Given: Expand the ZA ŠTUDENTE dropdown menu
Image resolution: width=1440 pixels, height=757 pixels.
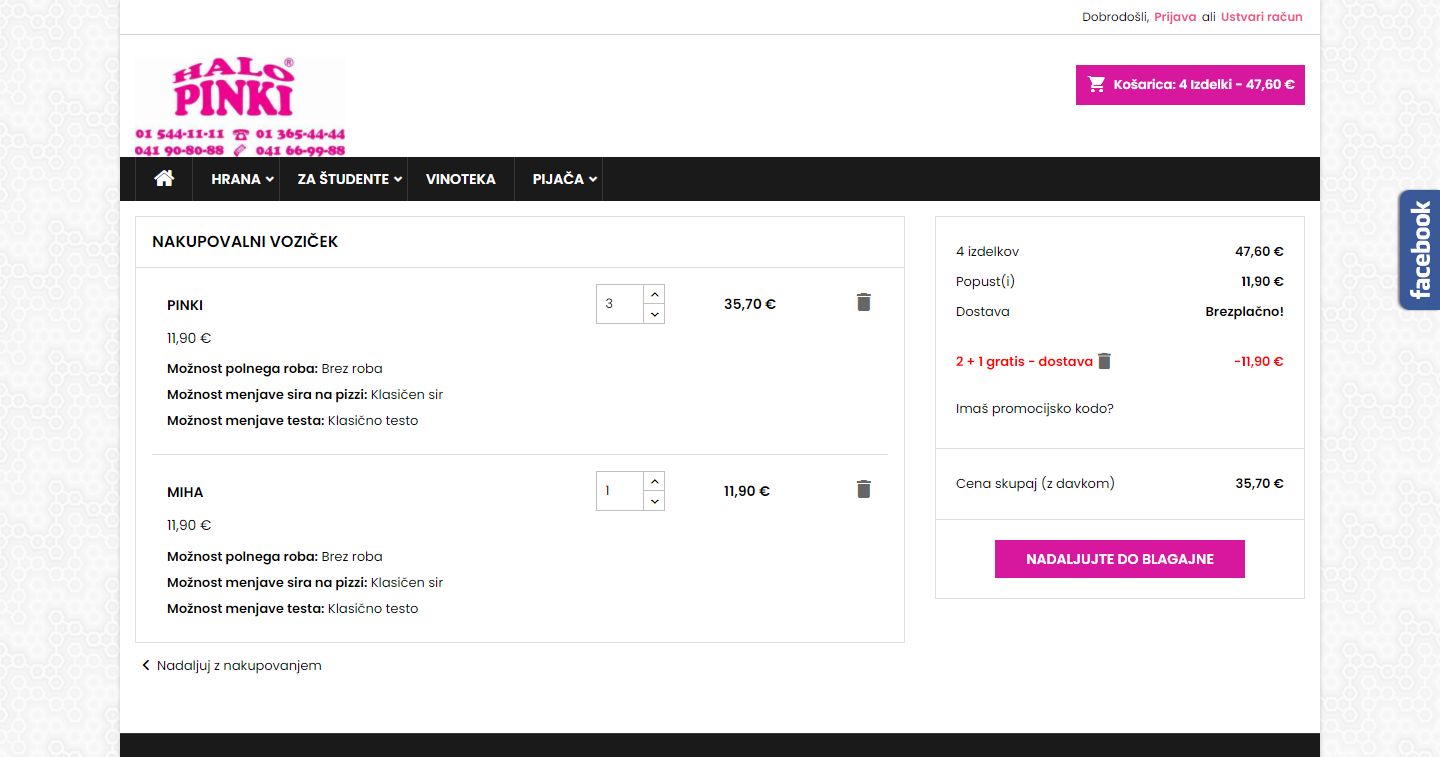Looking at the screenshot, I should coord(349,179).
